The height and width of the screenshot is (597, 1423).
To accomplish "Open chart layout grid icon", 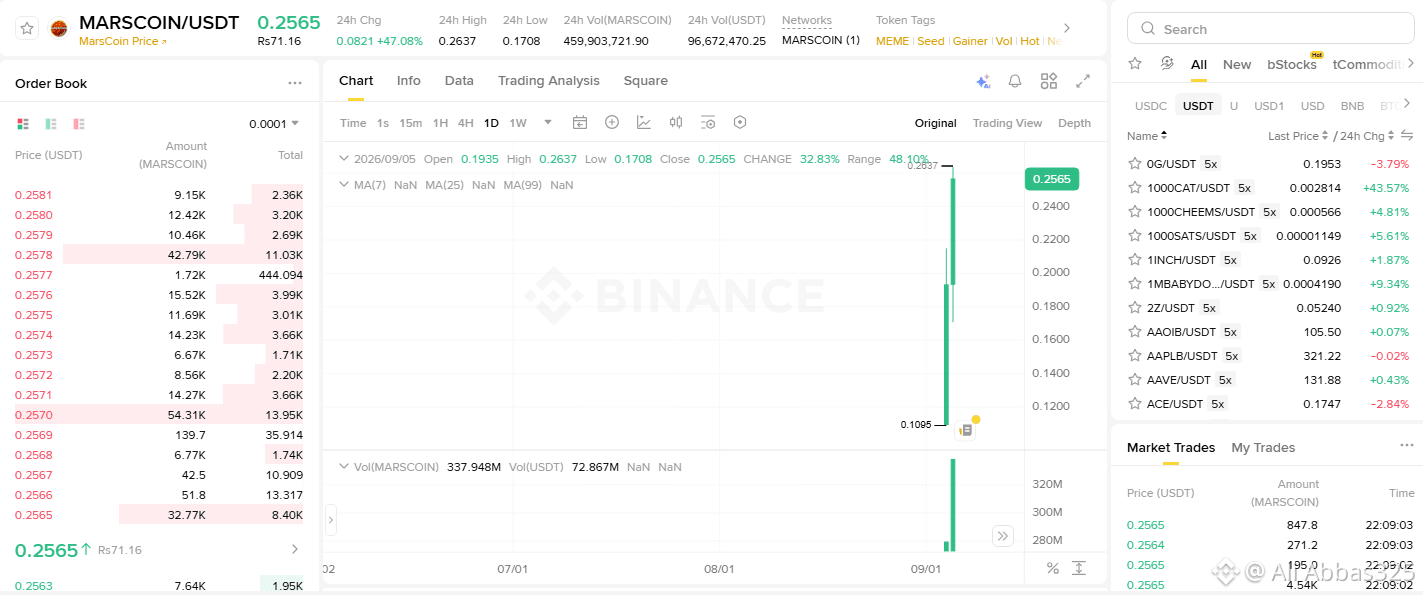I will pyautogui.click(x=1049, y=81).
